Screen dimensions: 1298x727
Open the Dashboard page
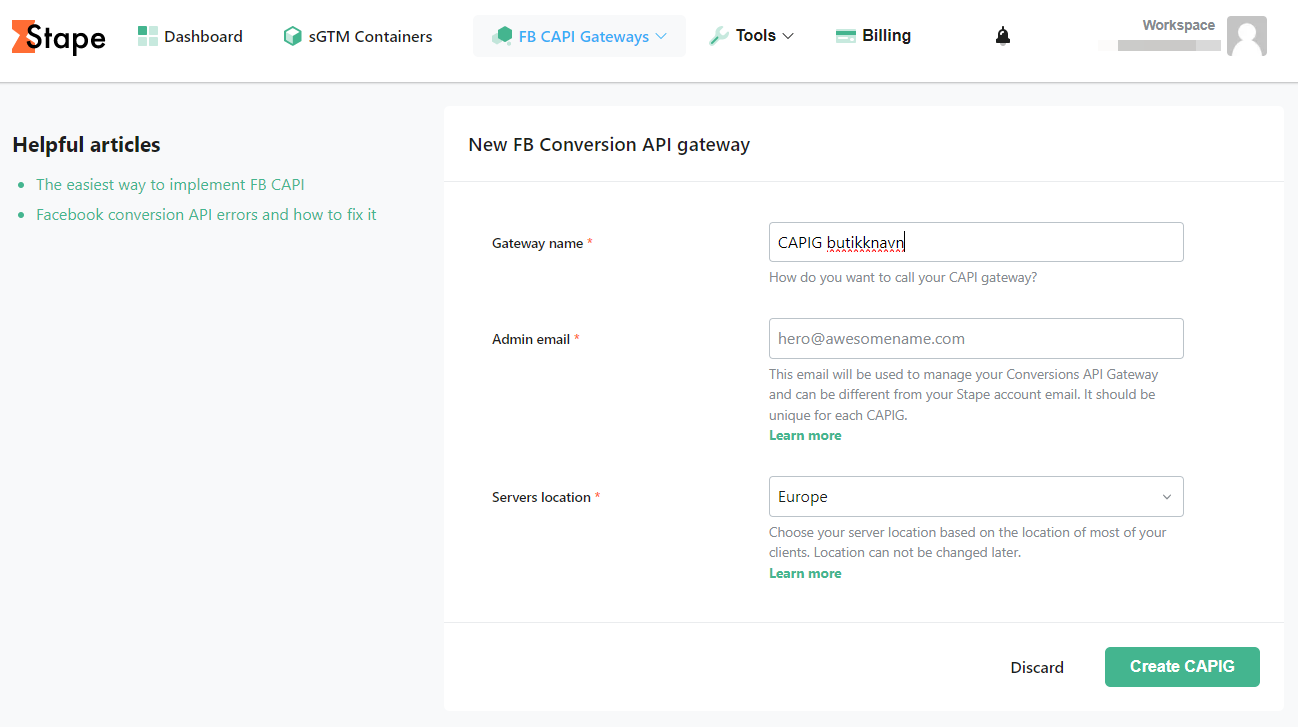click(203, 36)
